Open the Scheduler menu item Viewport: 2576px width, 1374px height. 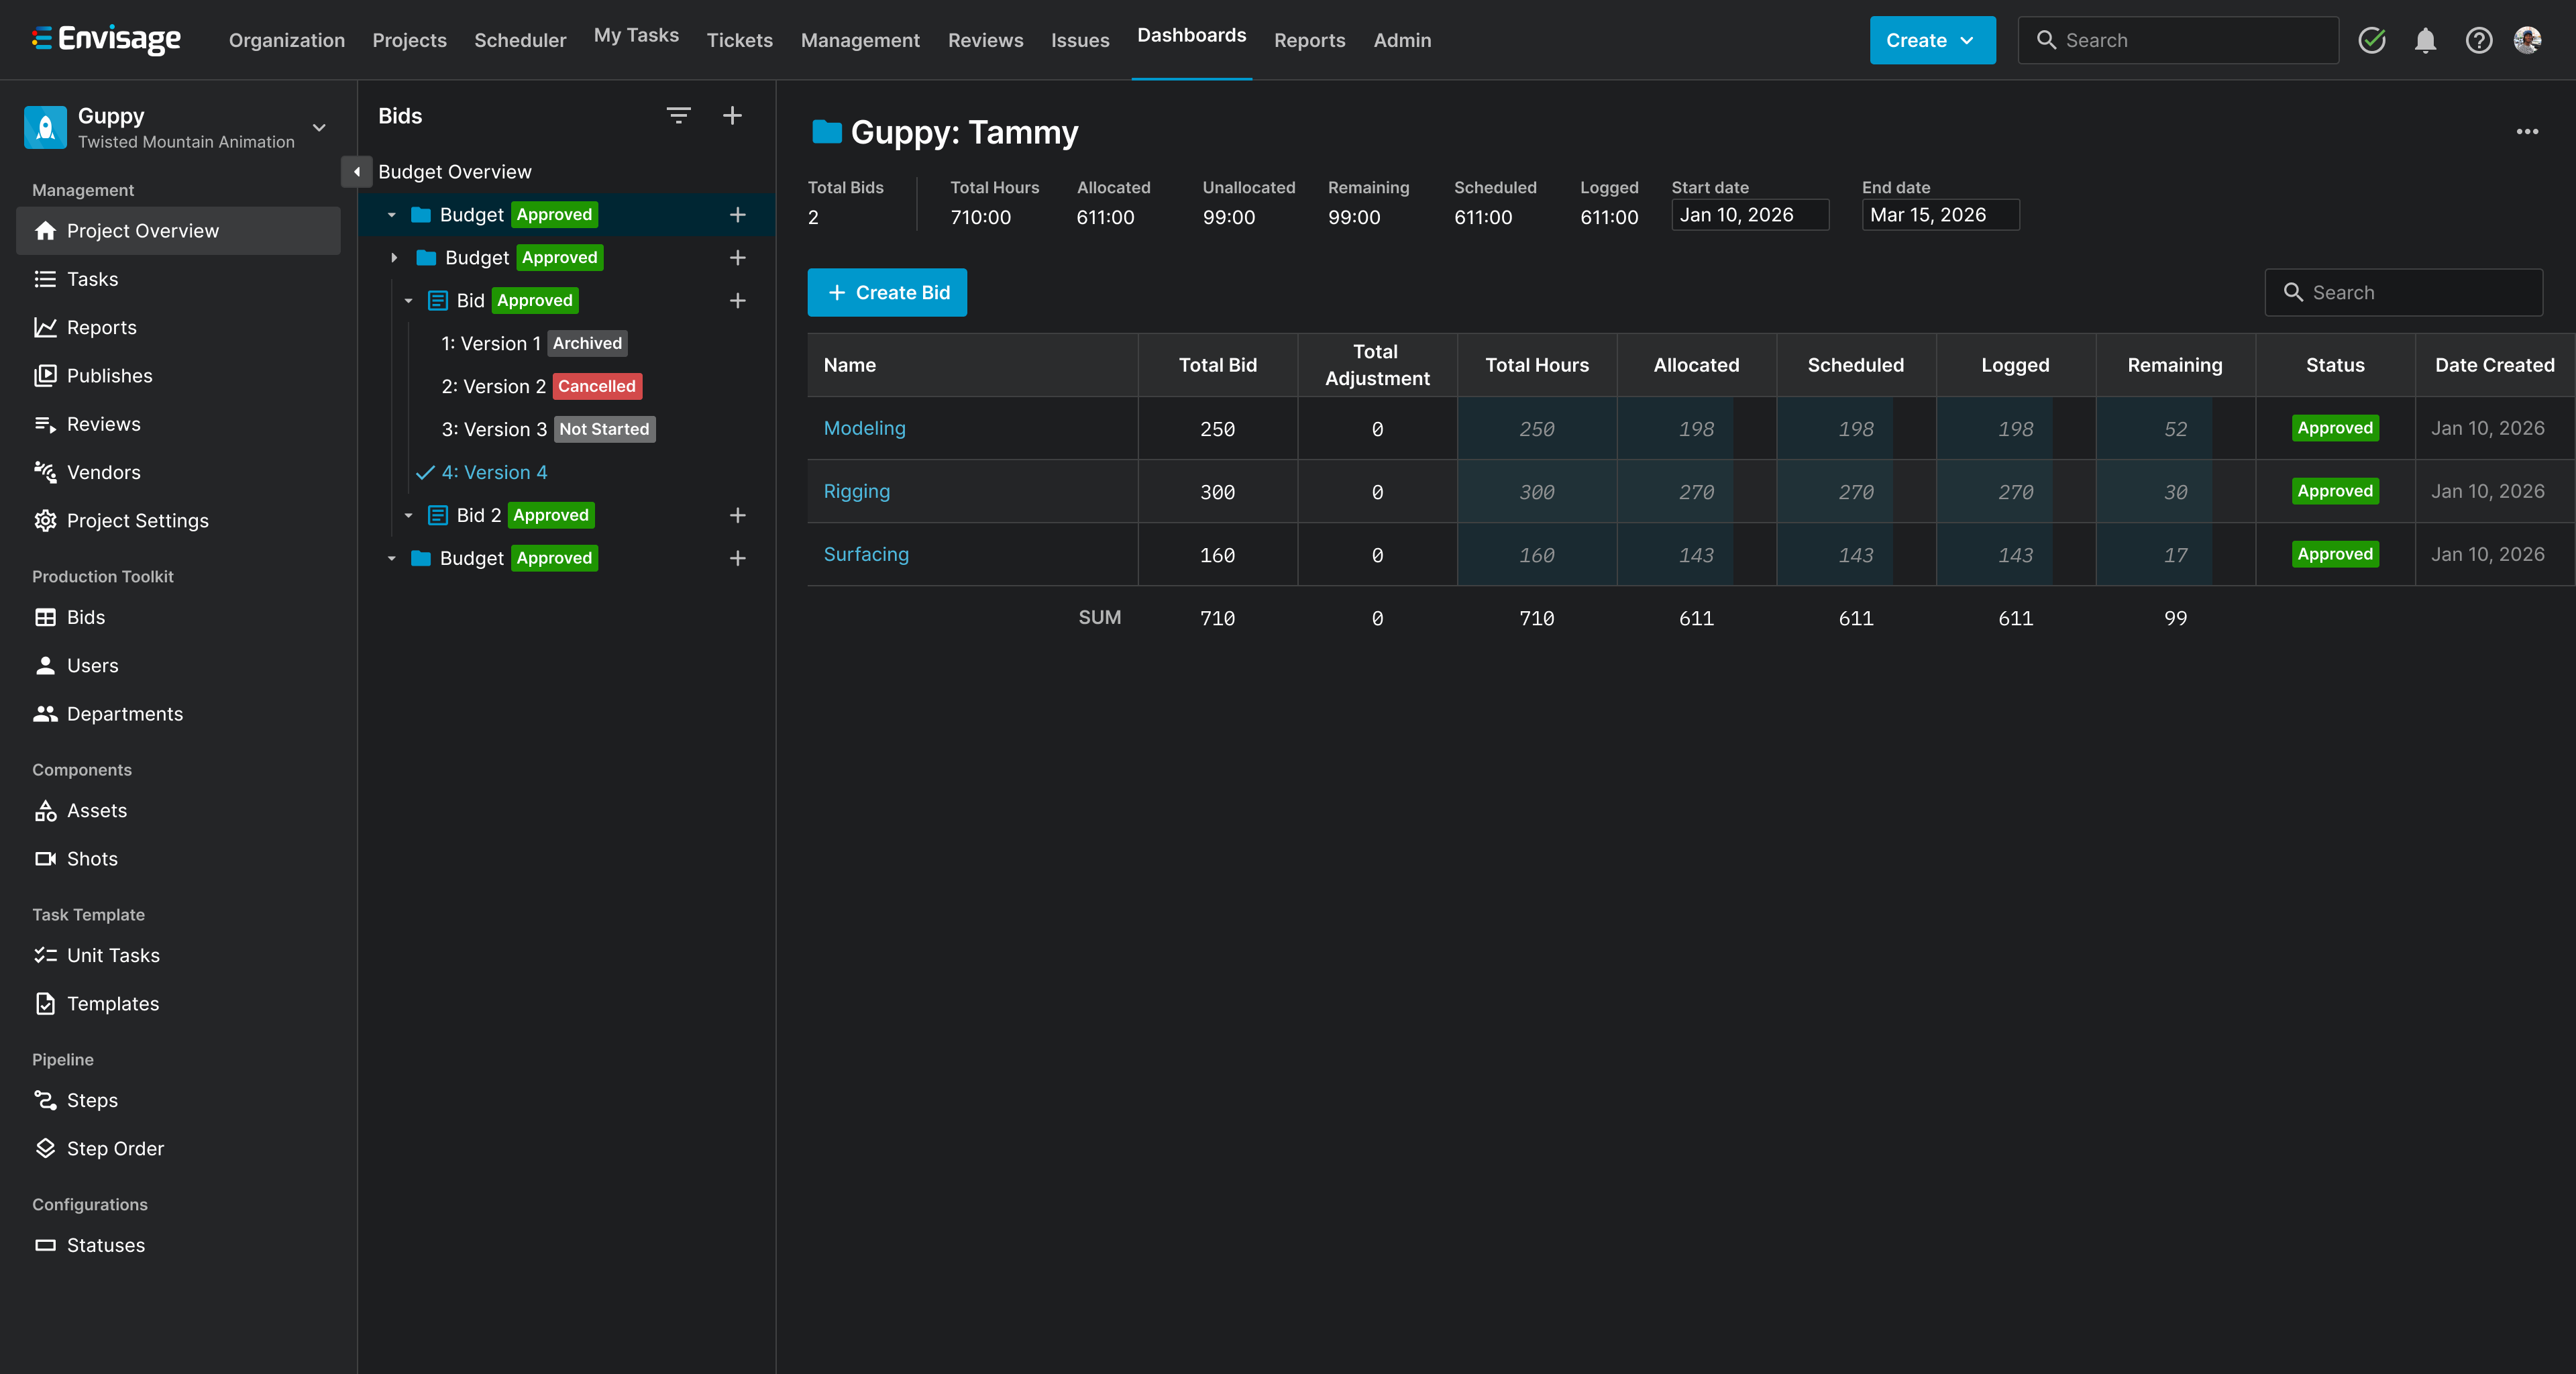(x=520, y=40)
